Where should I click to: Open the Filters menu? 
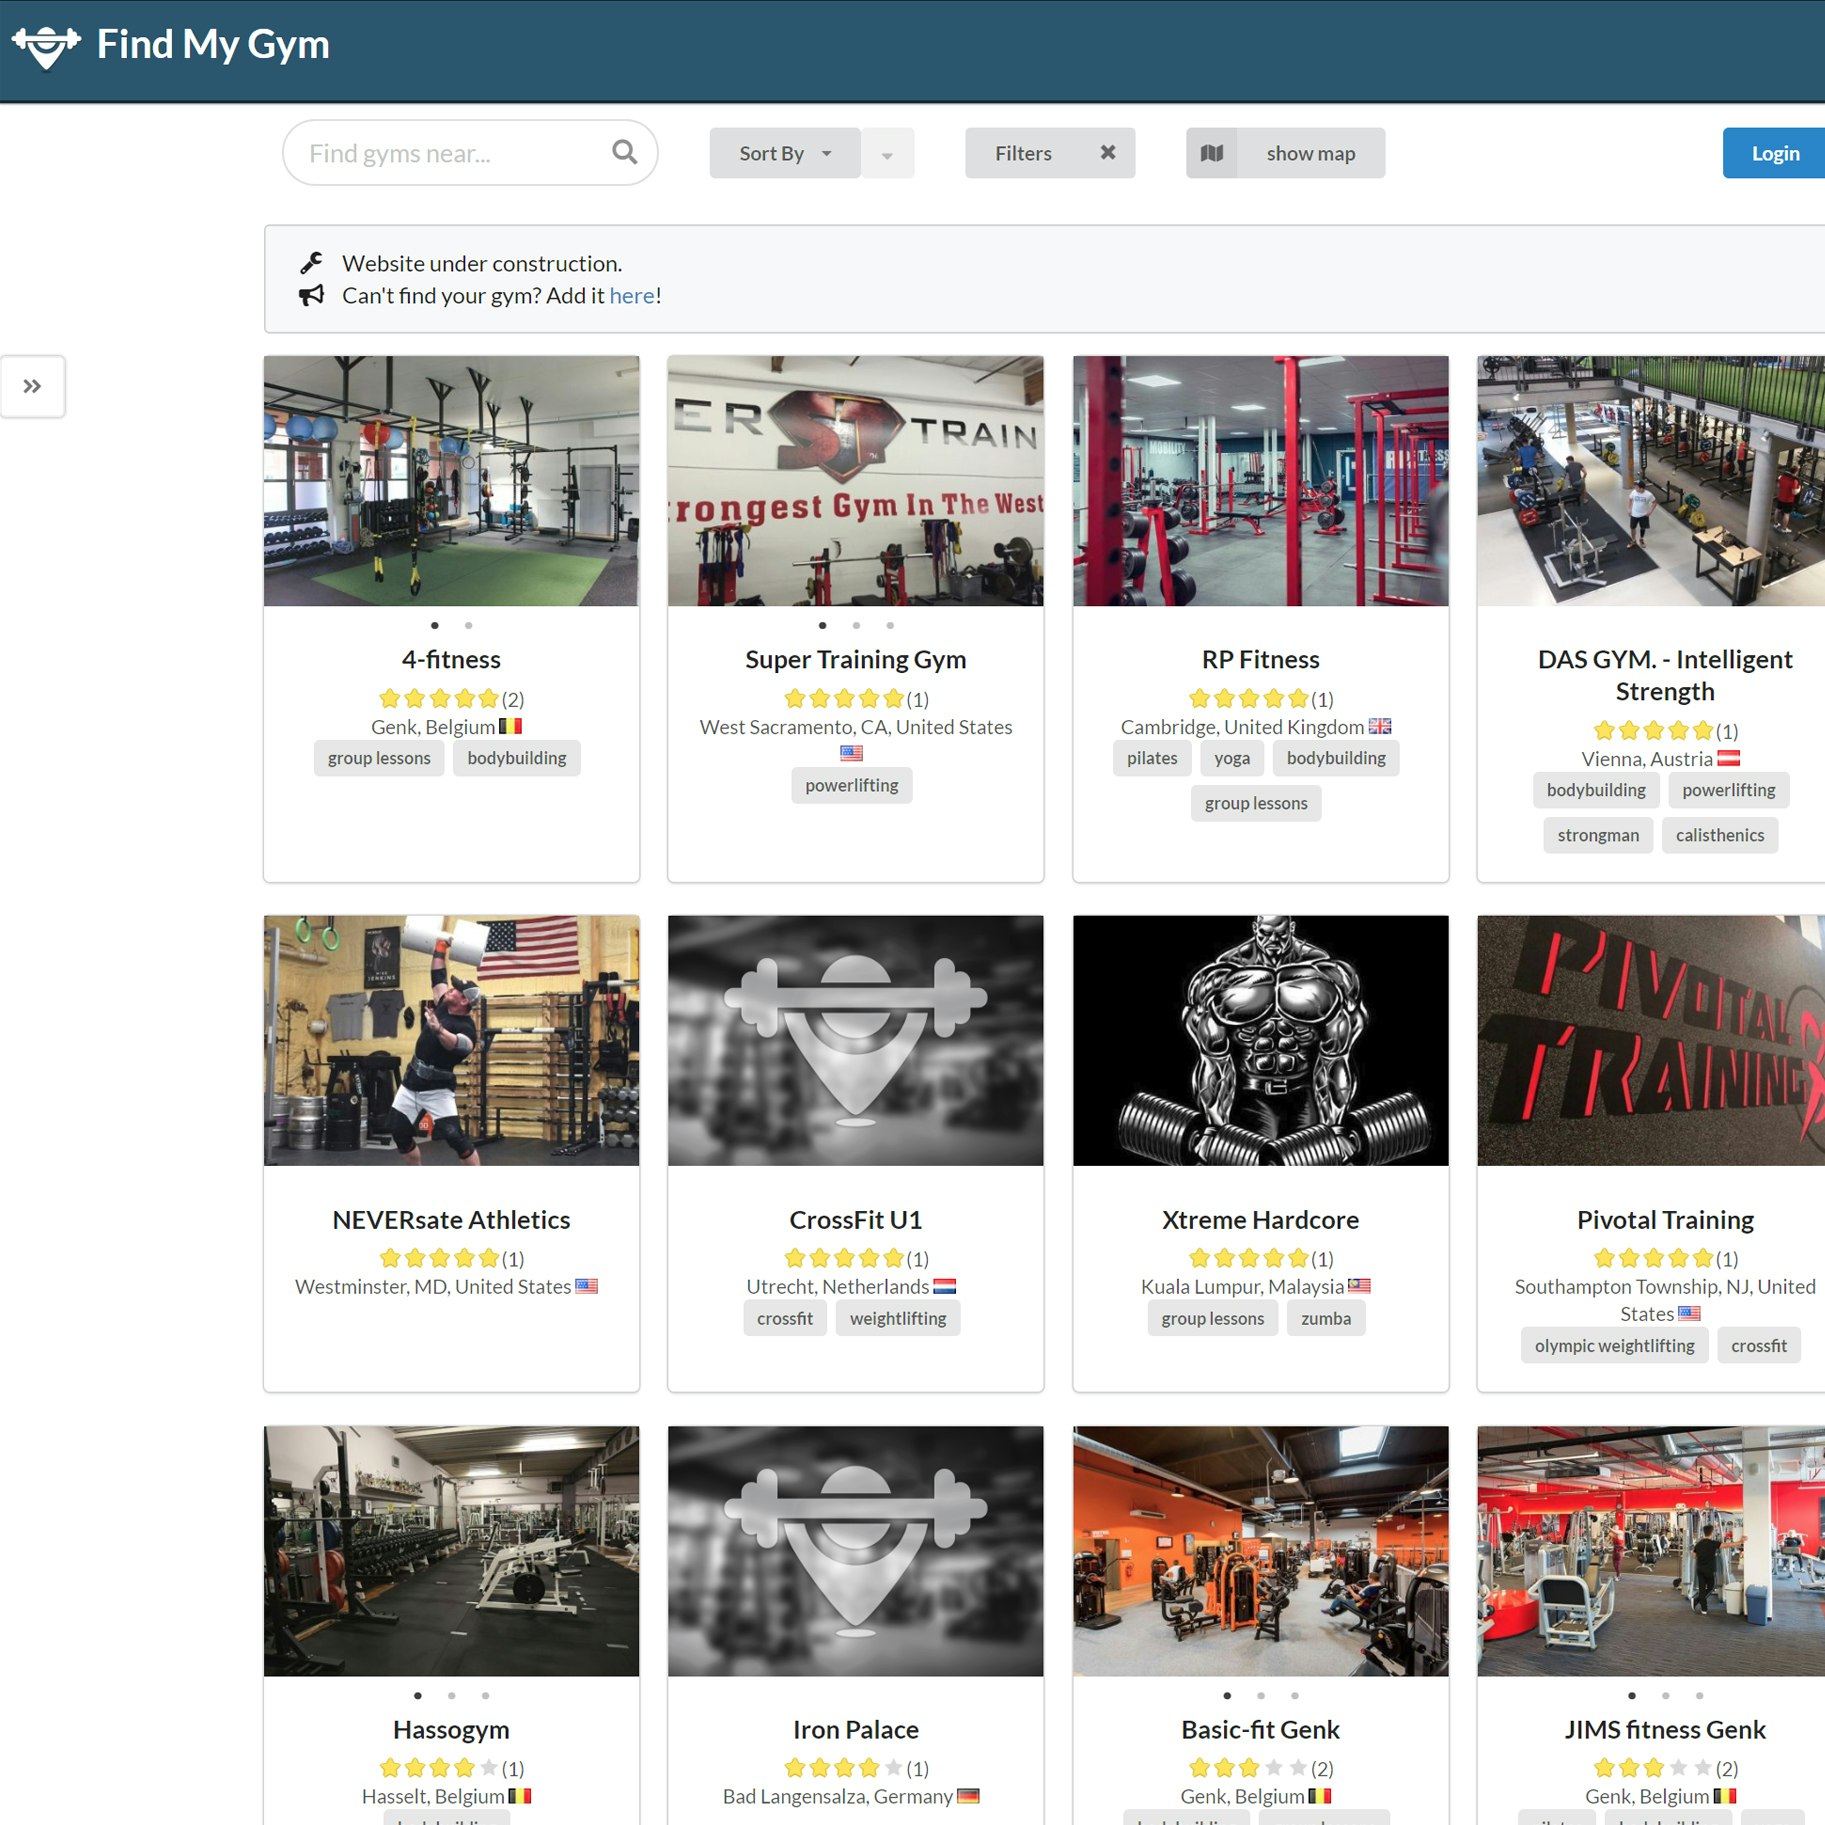click(1022, 152)
